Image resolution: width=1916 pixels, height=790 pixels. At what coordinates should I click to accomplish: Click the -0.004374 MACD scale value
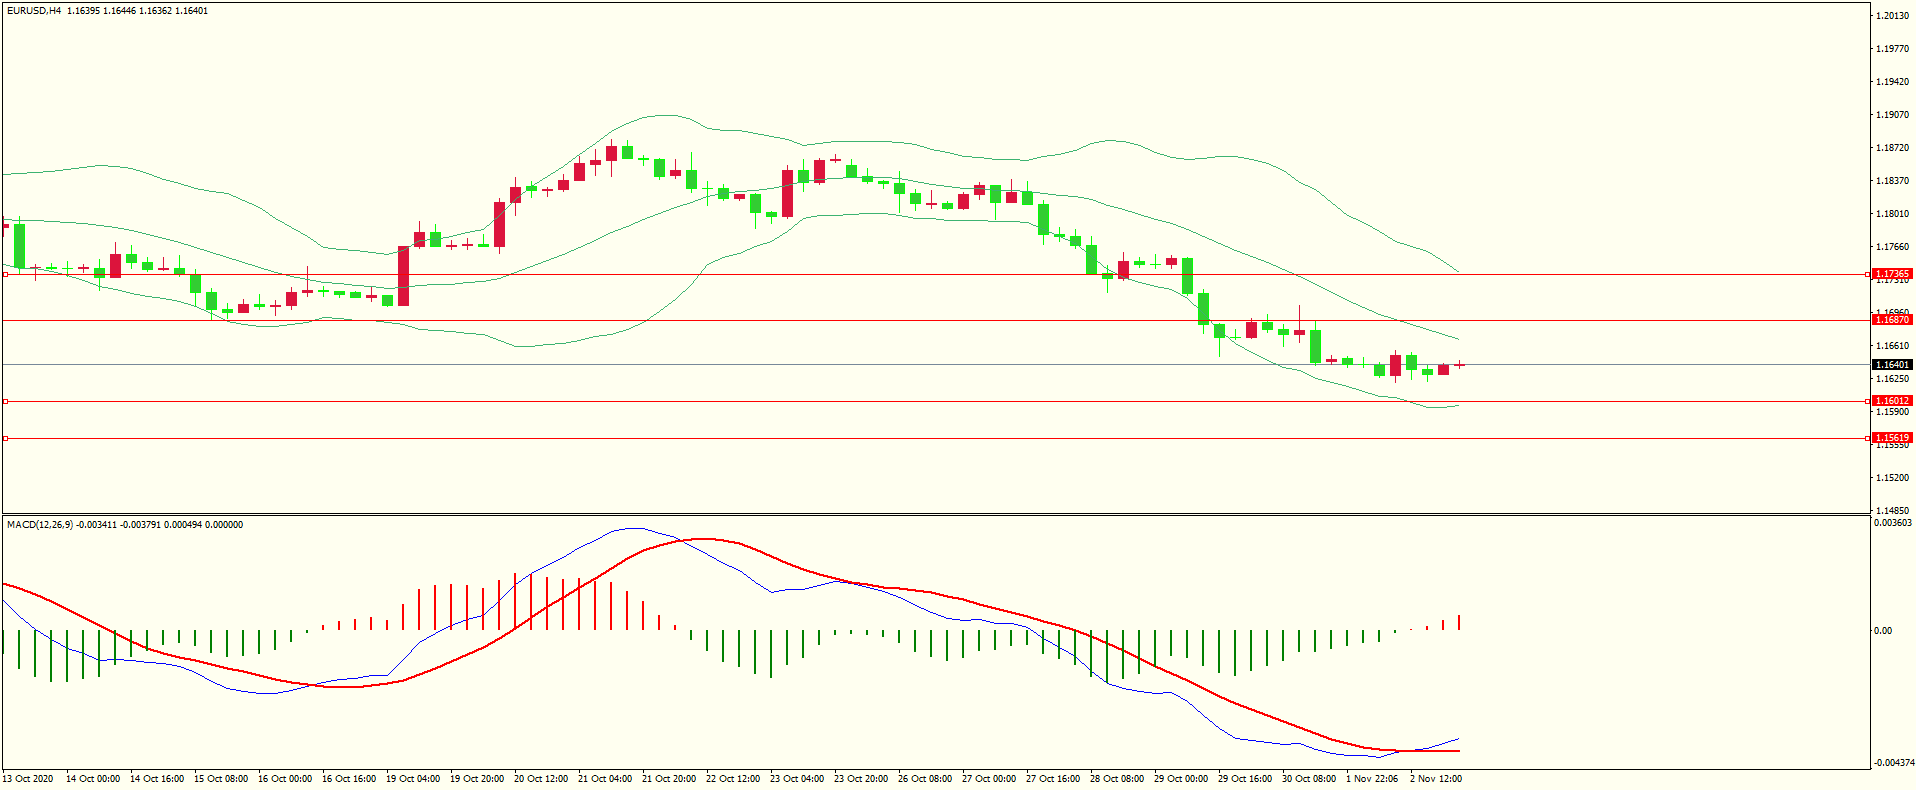tap(1893, 763)
